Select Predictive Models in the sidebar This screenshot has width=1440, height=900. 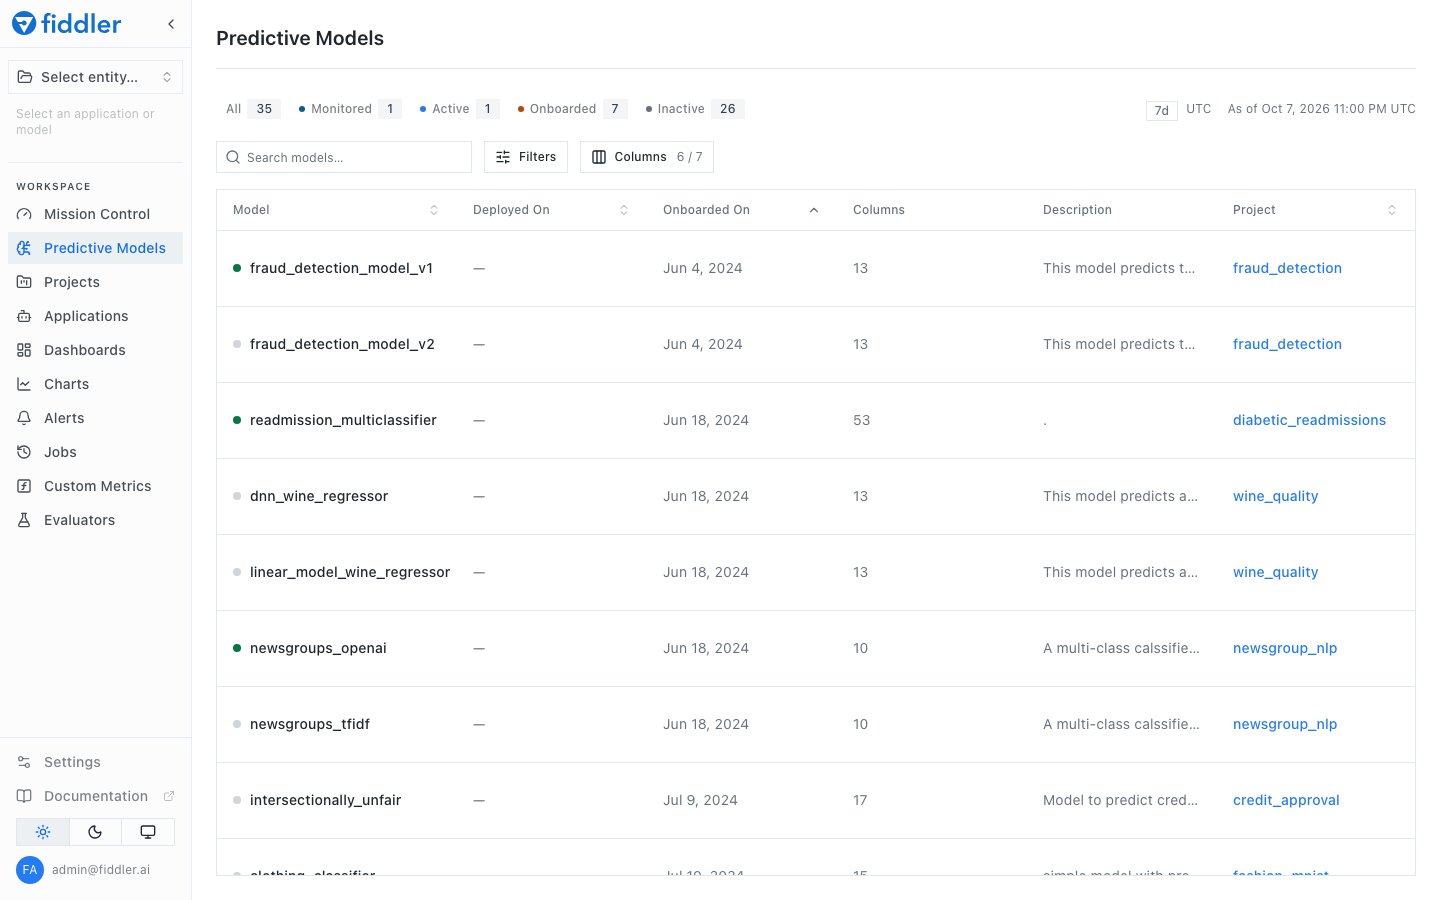tap(96, 248)
